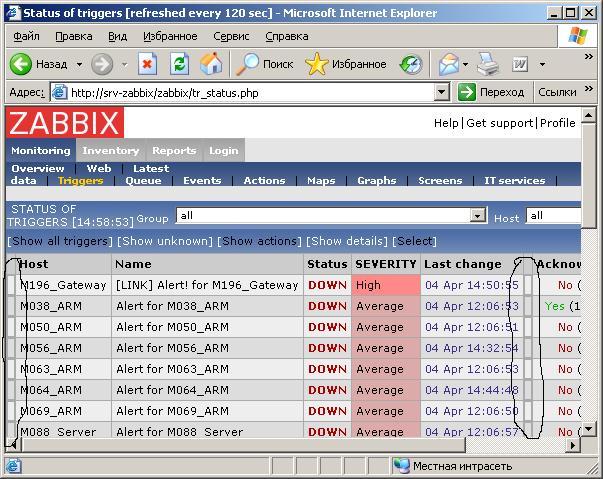Viewport: 603px width, 479px height.
Task: Click Yes acknowledge for M038_ARM
Action: point(555,306)
